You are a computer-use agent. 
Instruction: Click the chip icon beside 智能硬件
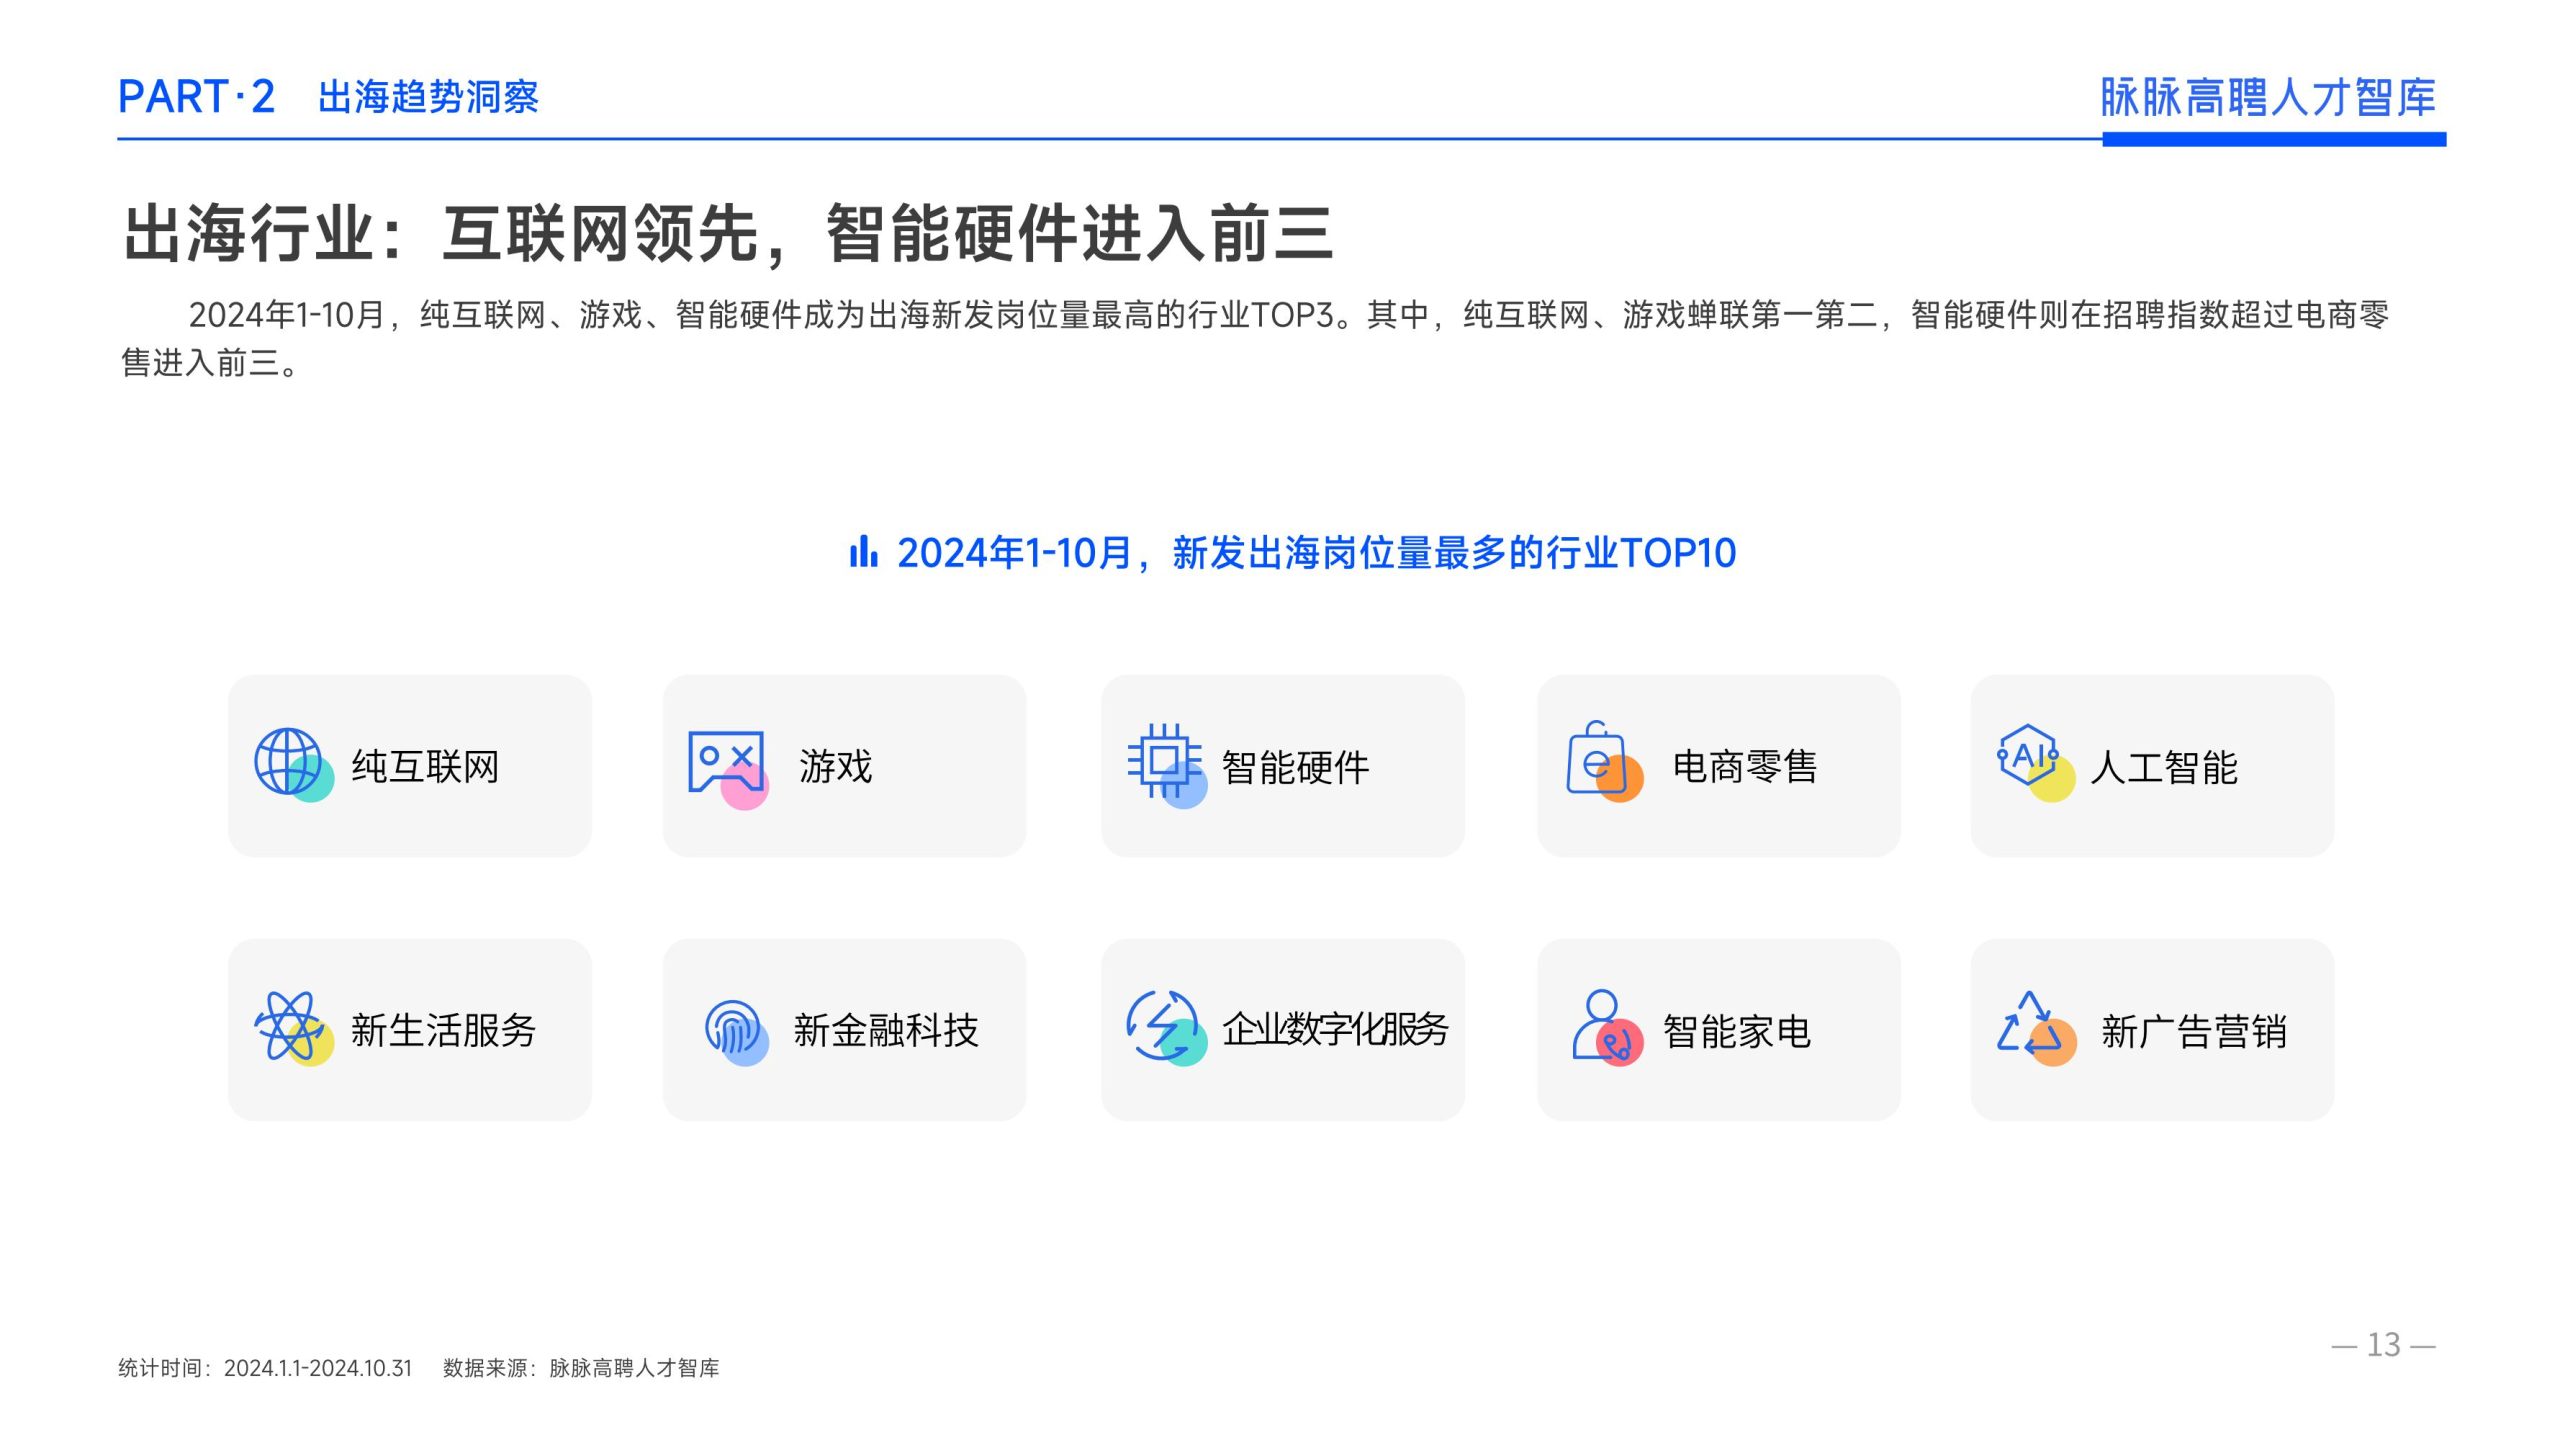point(1164,763)
